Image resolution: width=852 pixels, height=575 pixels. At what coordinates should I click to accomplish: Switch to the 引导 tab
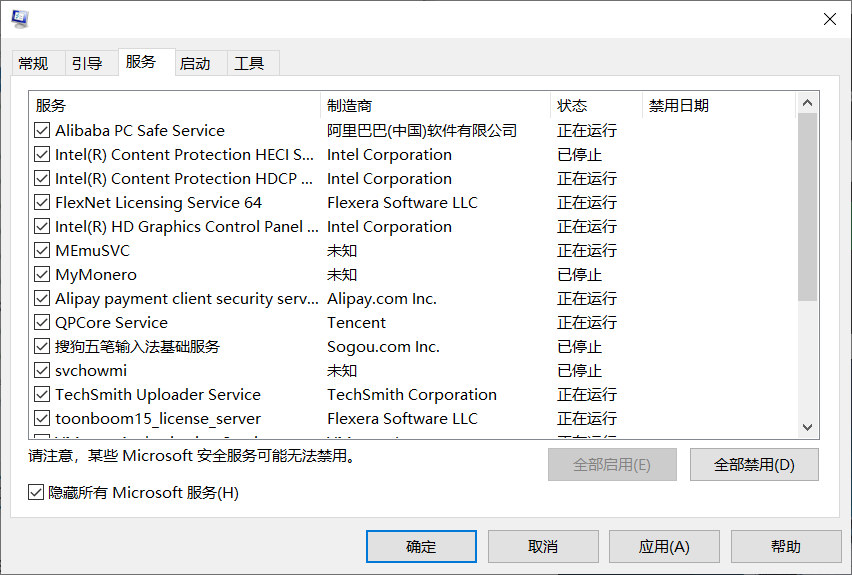(87, 64)
